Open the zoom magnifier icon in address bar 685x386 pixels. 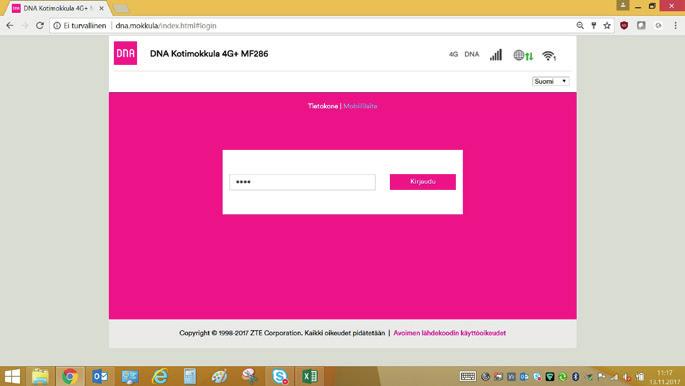tap(580, 25)
